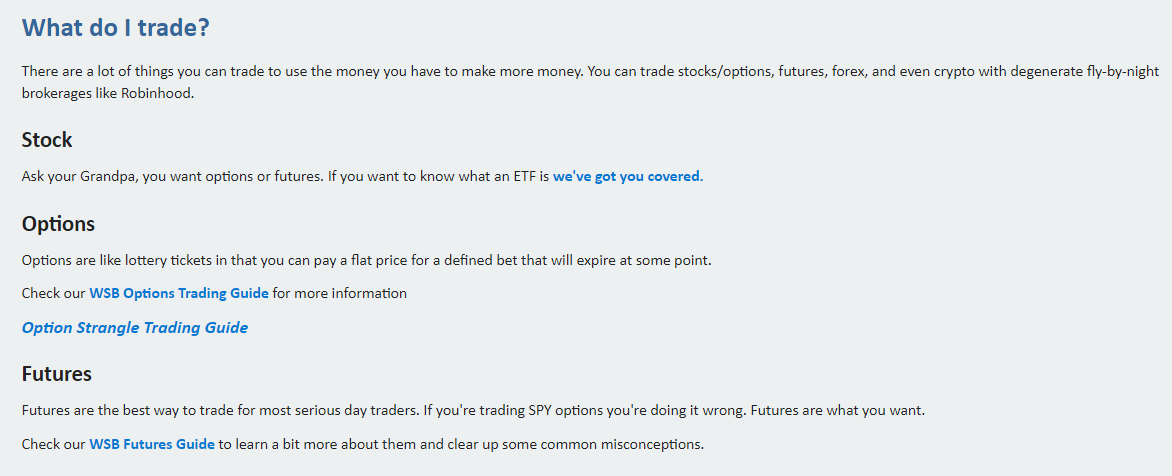
Task: Click the Options section heading
Action: point(58,223)
